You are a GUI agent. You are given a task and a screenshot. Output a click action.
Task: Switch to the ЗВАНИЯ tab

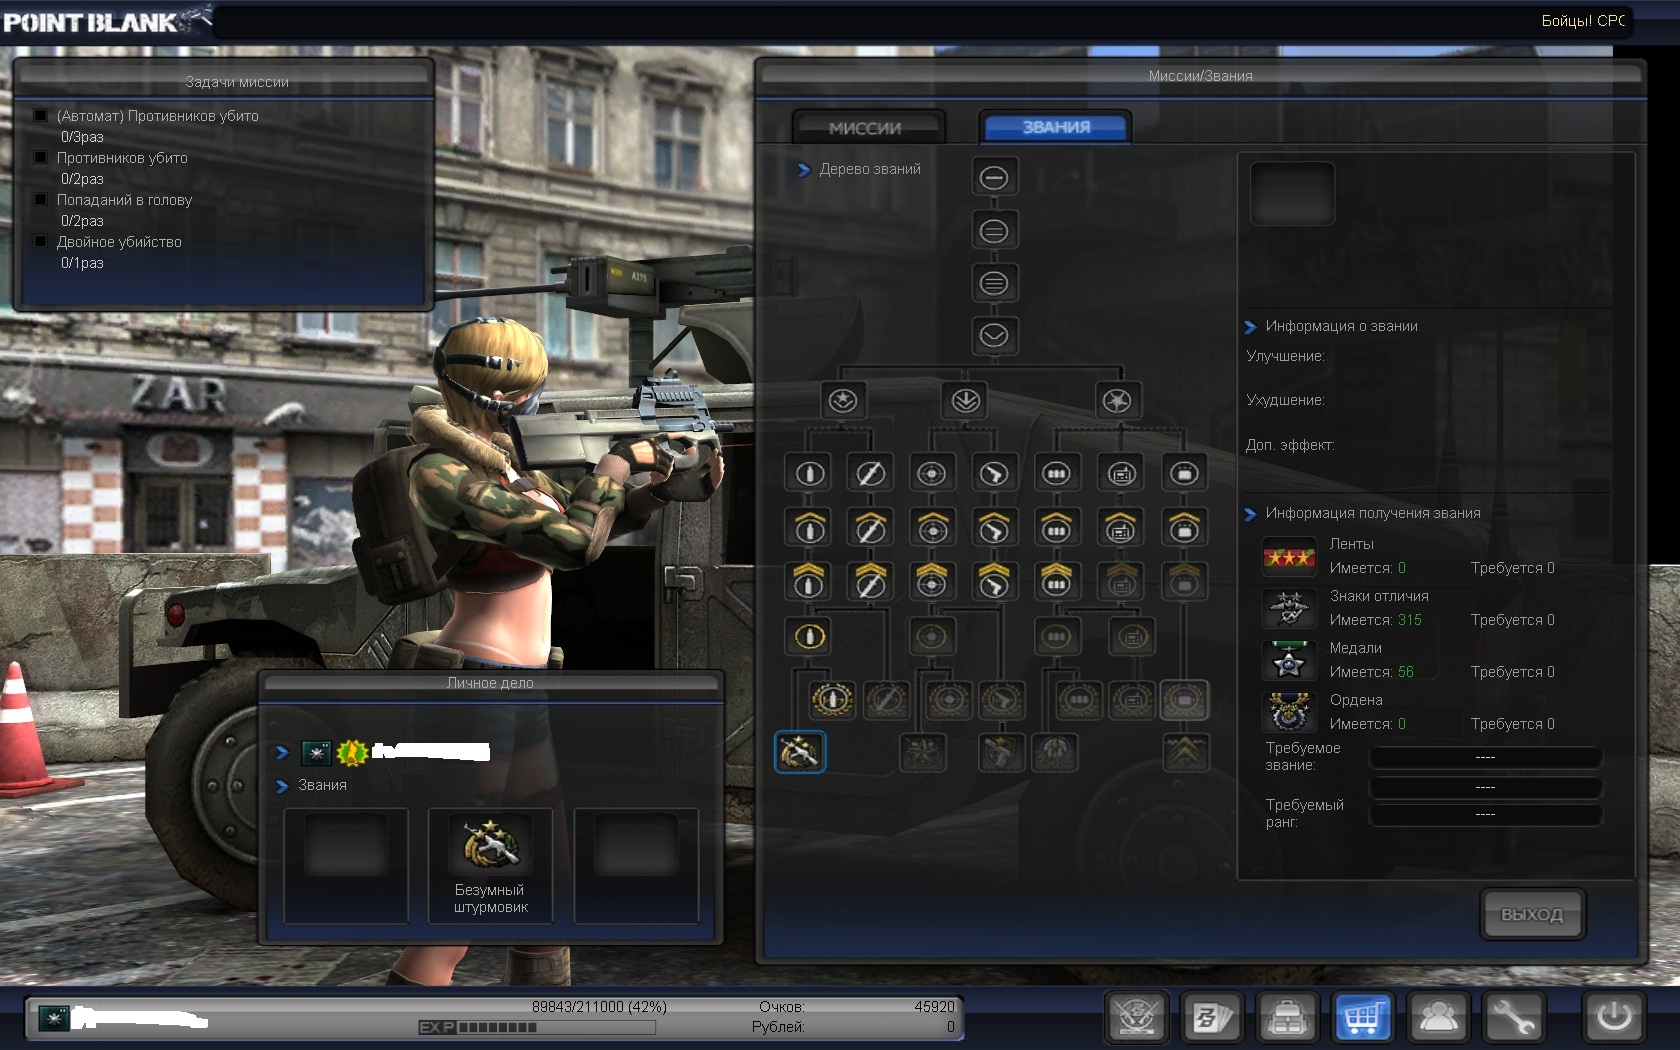(x=1056, y=127)
